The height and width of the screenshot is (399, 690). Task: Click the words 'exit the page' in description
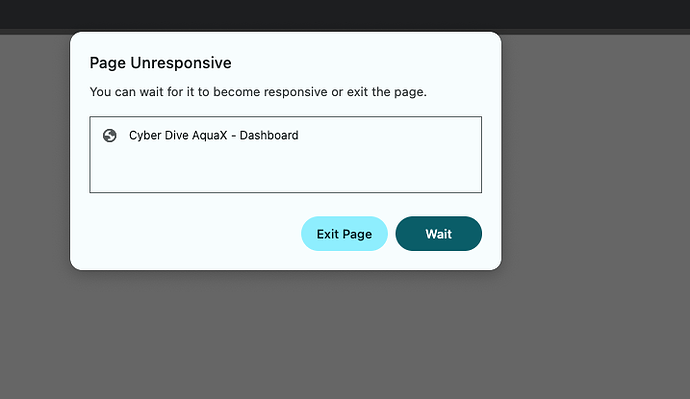point(385,92)
